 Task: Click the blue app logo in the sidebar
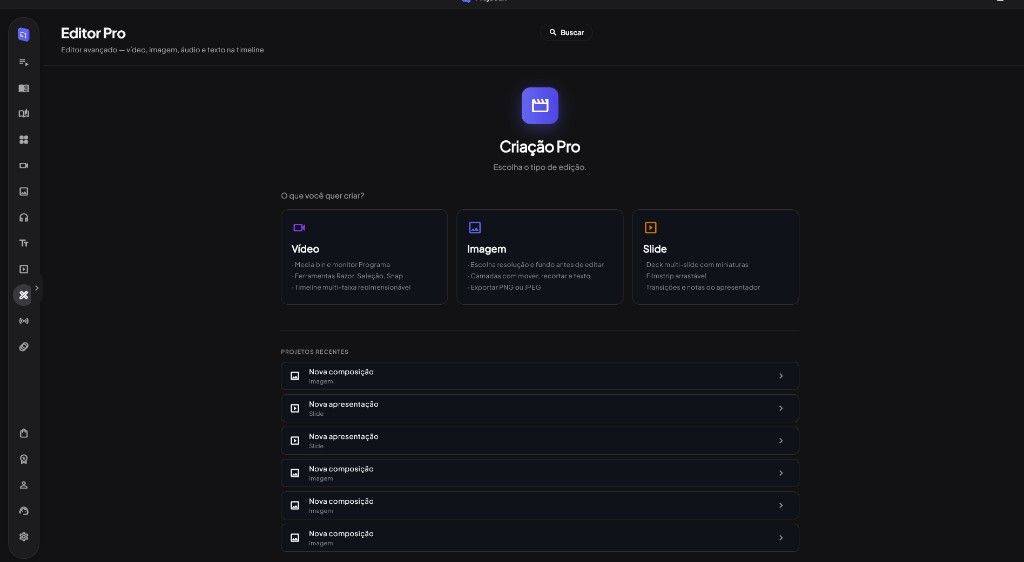(24, 35)
